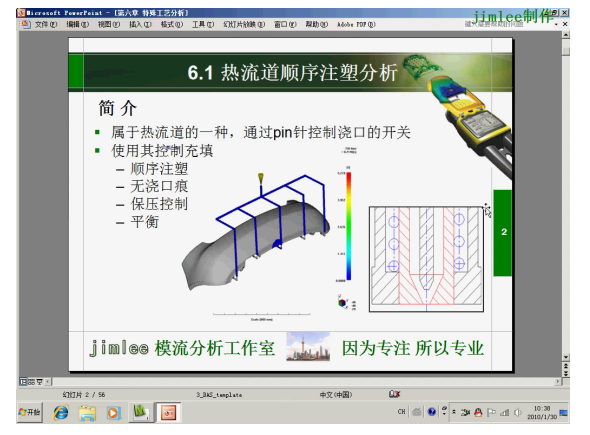Click the 开始 Start button

pos(29,412)
